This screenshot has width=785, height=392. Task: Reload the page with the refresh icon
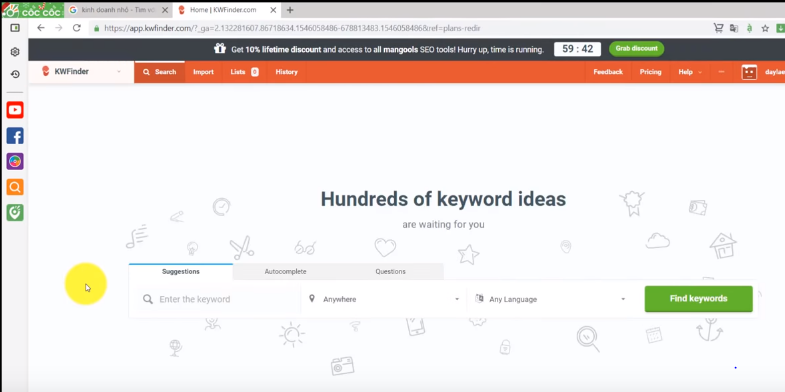pyautogui.click(x=77, y=28)
